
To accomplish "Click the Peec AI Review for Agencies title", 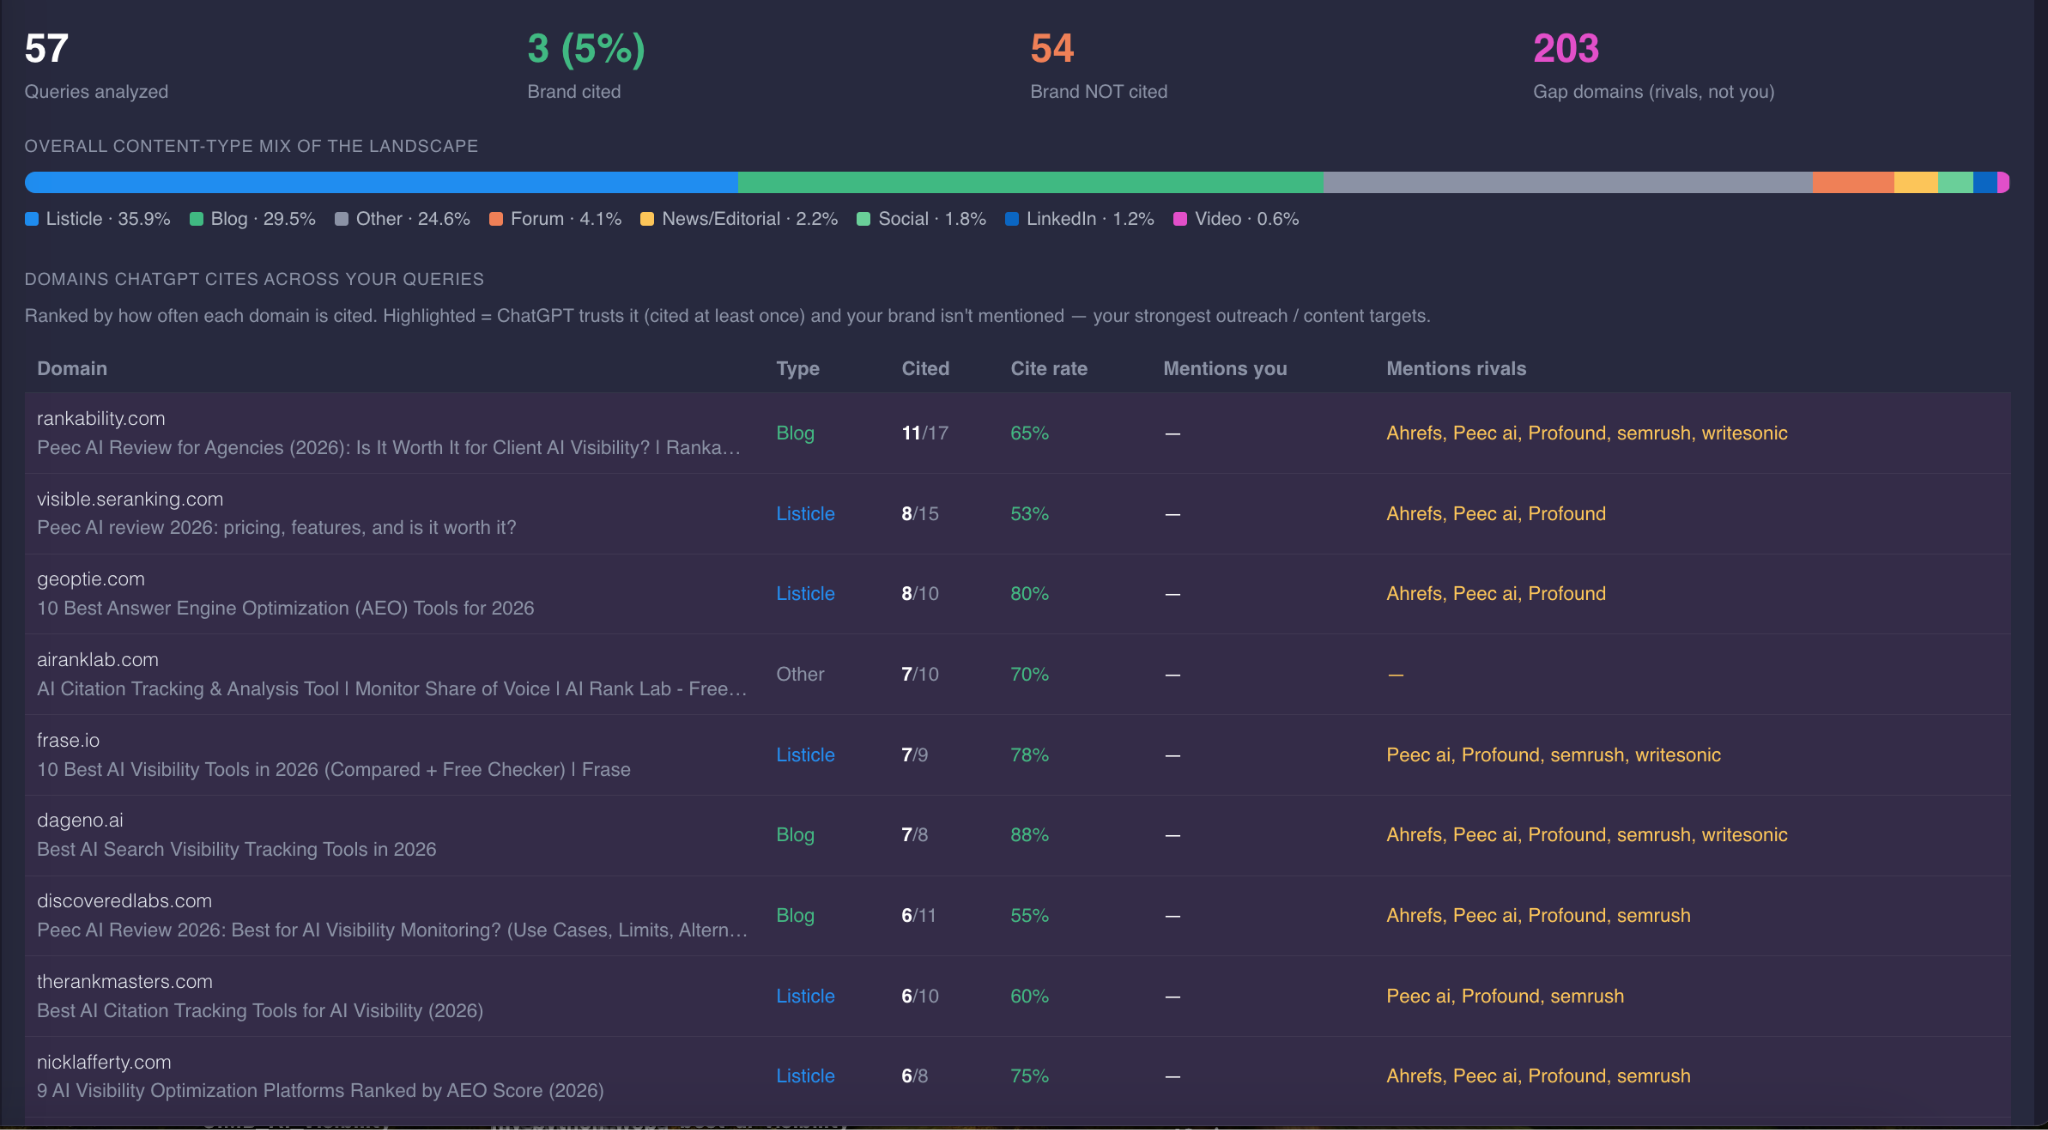I will coord(389,448).
